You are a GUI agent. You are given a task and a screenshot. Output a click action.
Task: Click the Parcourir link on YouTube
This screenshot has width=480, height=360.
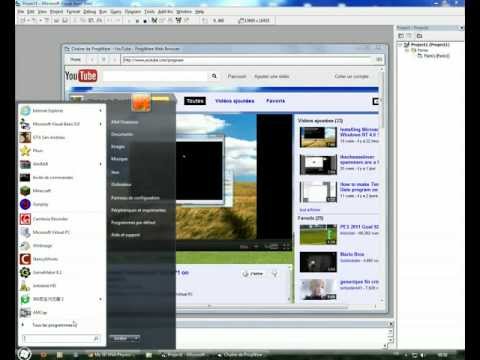point(237,76)
